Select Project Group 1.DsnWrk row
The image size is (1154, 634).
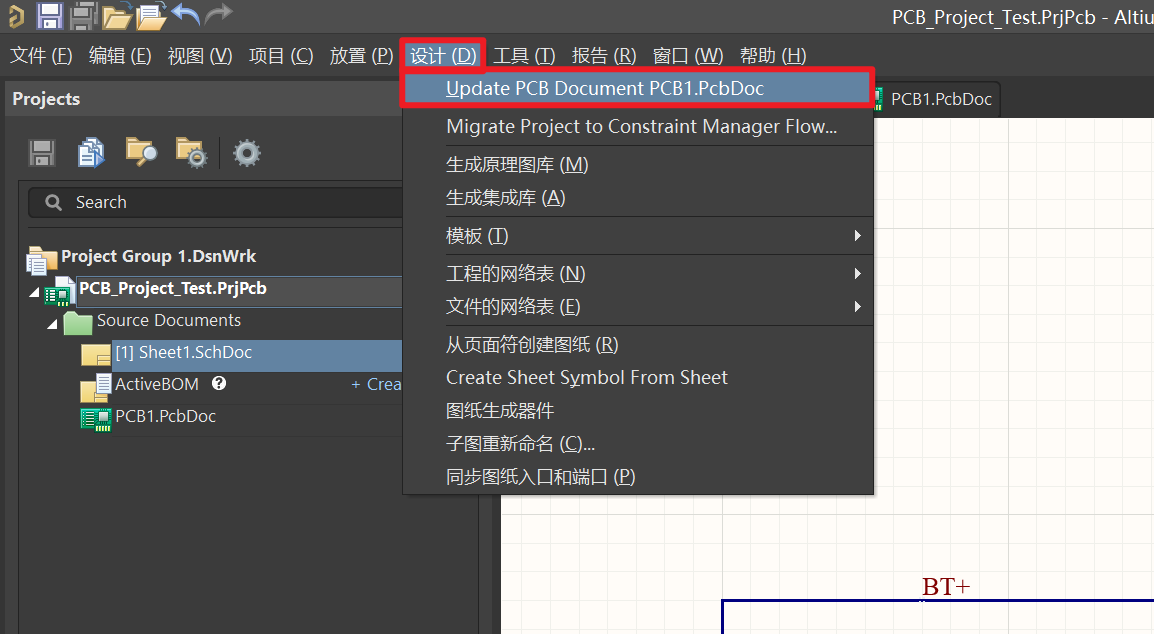[x=158, y=256]
